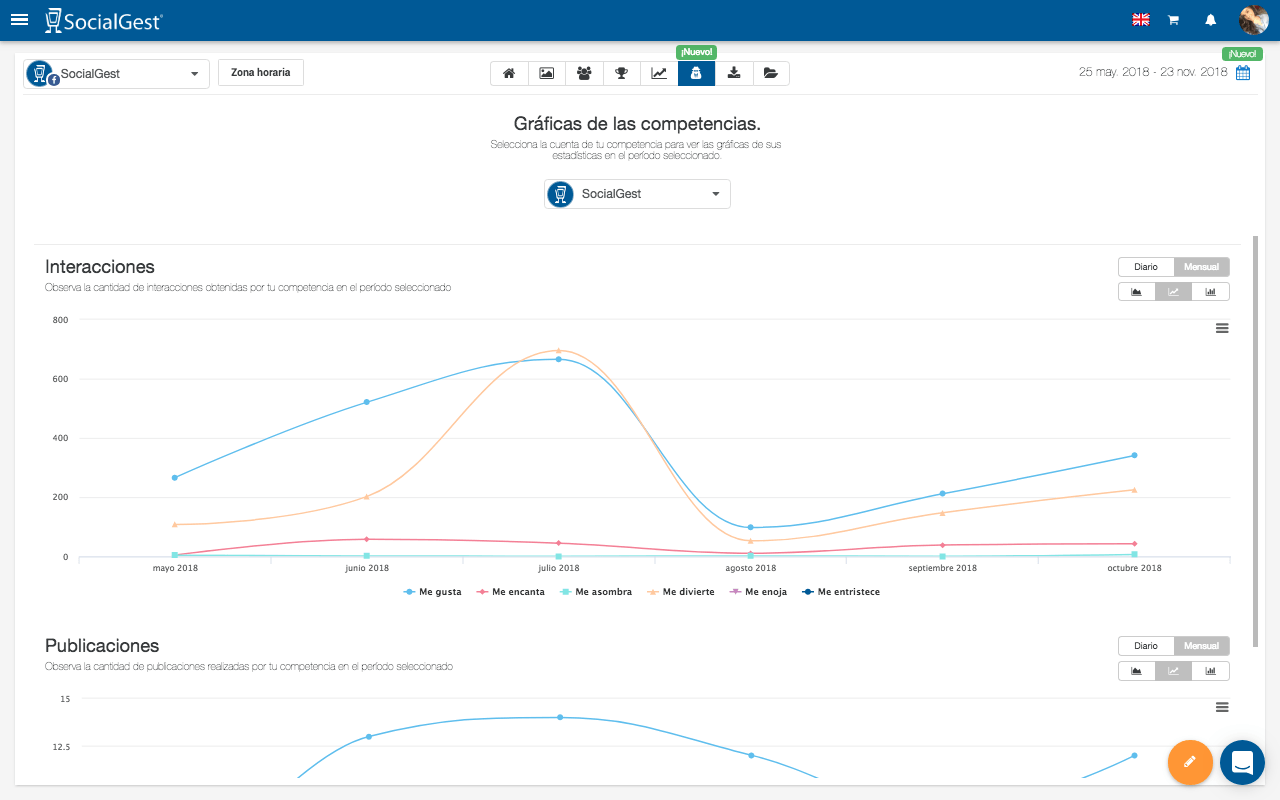Open the user avatar profile menu
Image resolution: width=1280 pixels, height=800 pixels.
(1253, 20)
